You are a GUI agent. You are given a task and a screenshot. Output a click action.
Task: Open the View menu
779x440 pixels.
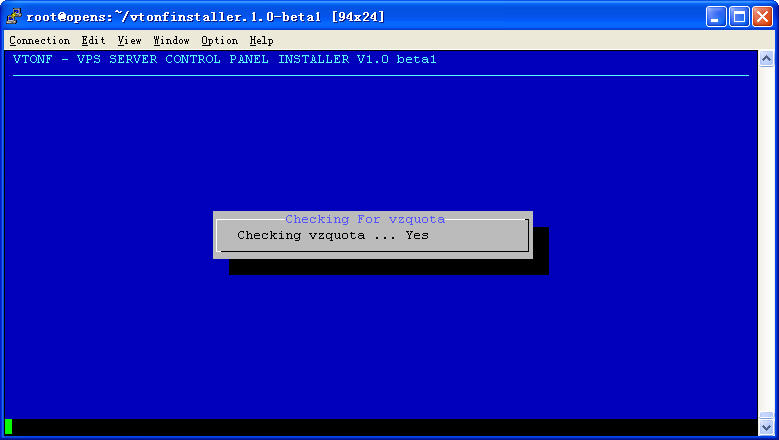click(x=129, y=41)
